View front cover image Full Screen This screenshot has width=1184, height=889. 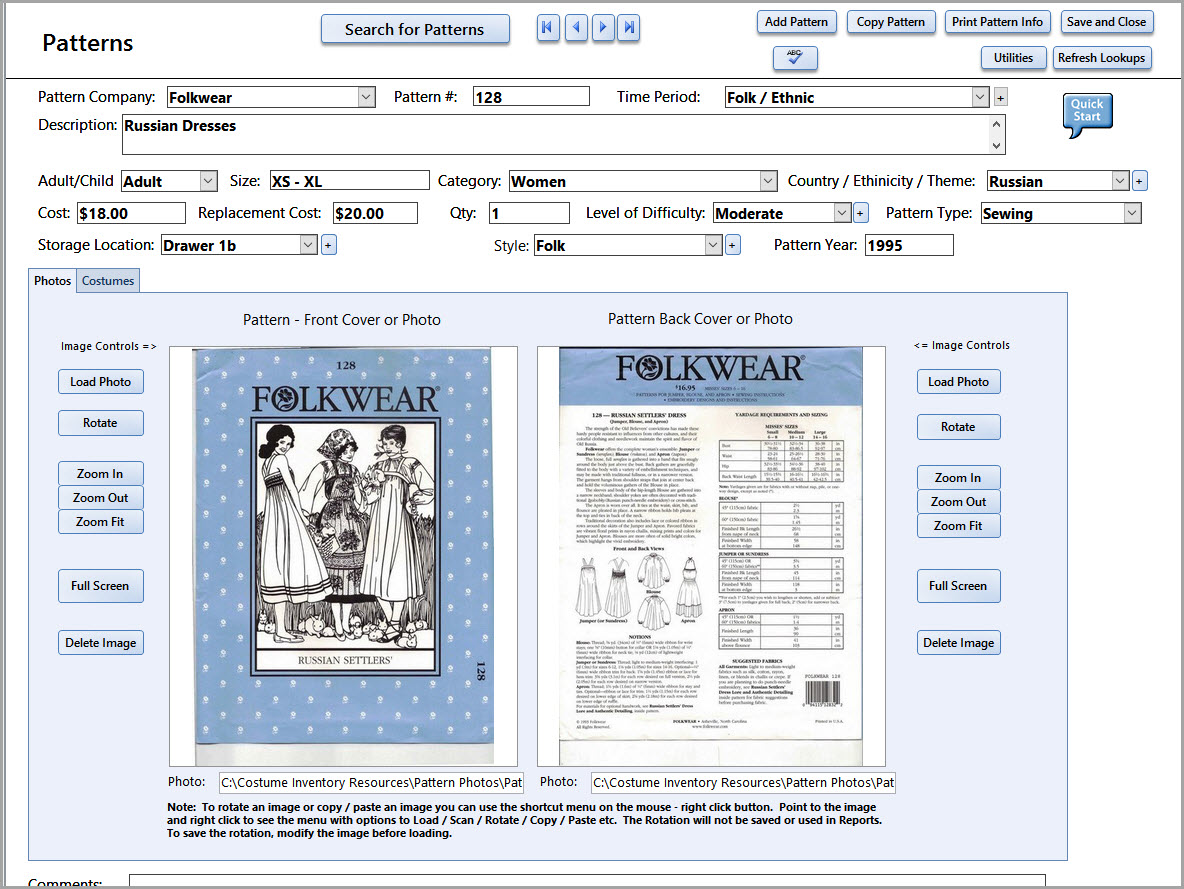[100, 586]
